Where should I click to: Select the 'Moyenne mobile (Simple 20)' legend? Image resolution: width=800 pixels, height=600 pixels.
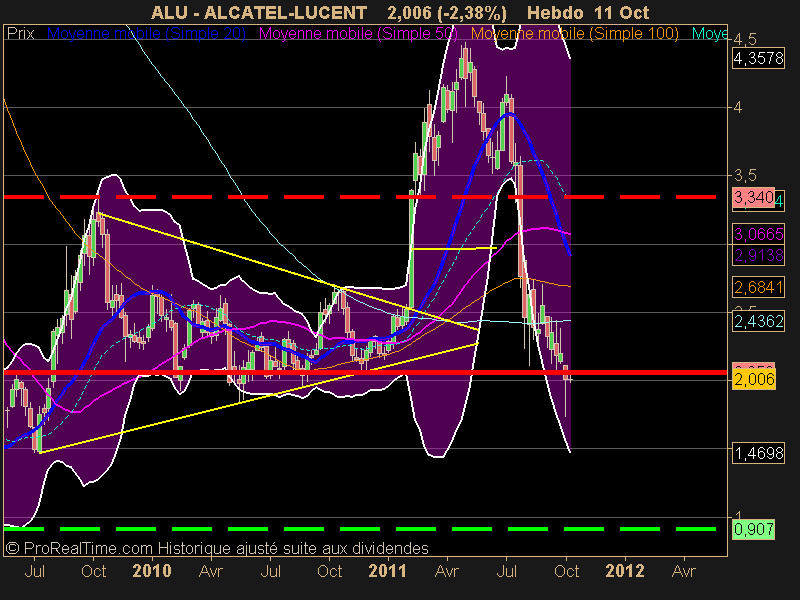[146, 34]
